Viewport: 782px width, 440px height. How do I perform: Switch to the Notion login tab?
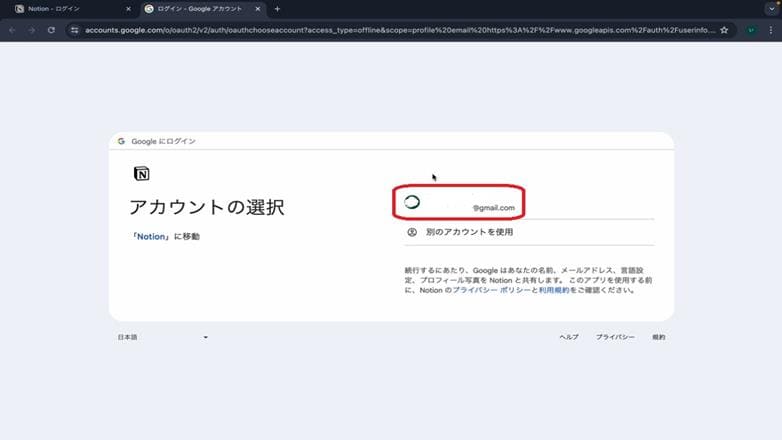[x=72, y=9]
